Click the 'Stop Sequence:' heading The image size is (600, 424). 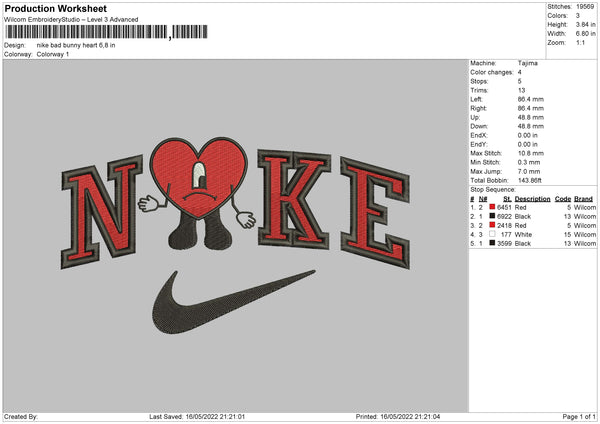click(493, 189)
